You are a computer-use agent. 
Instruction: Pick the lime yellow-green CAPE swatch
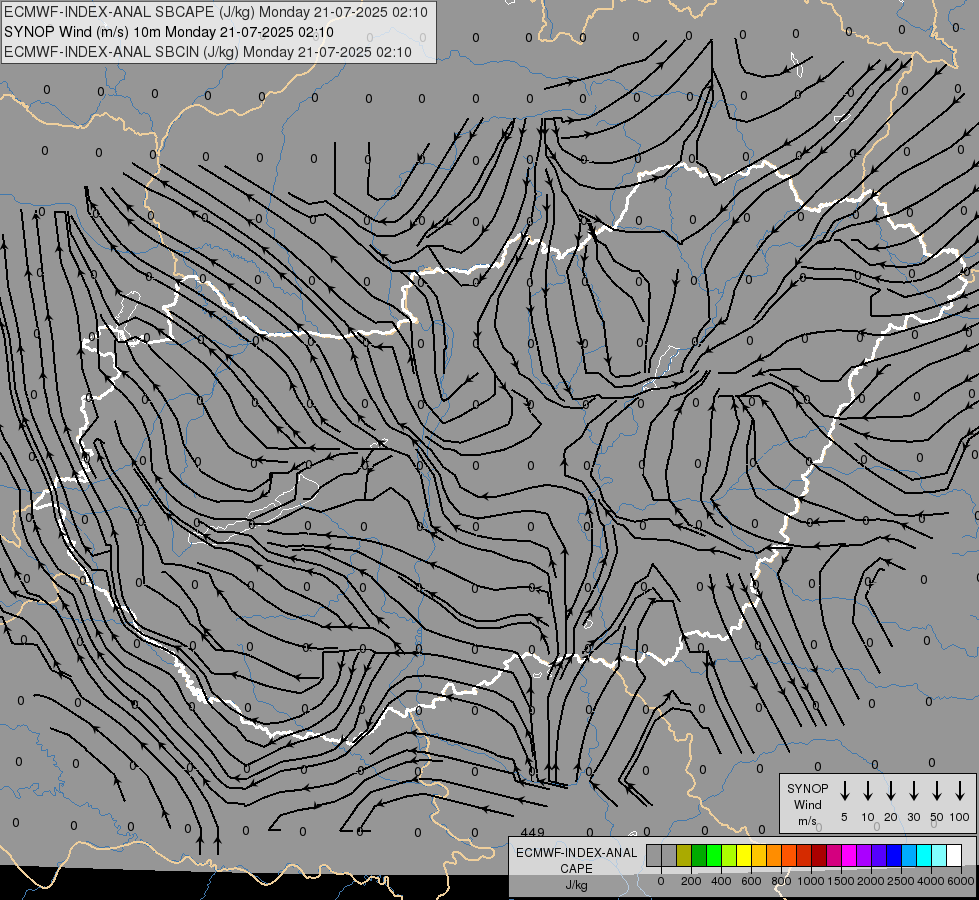[729, 855]
